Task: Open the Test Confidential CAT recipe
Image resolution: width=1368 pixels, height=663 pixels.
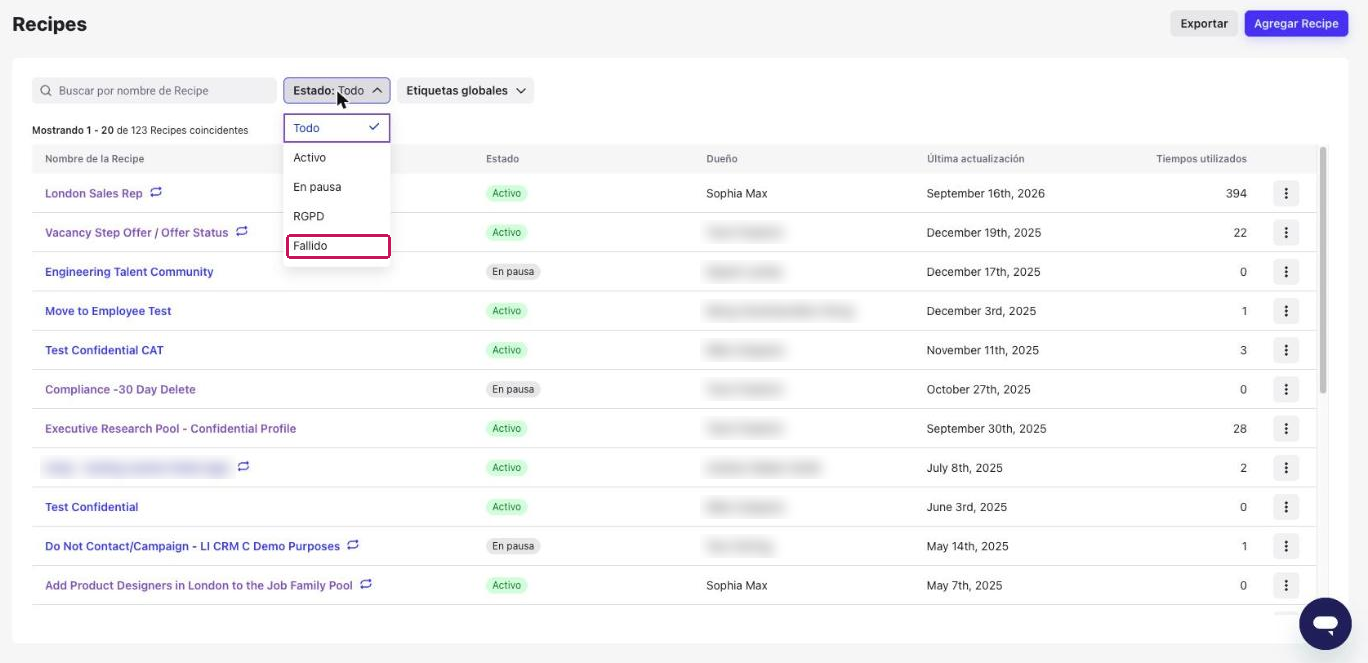Action: pos(104,350)
